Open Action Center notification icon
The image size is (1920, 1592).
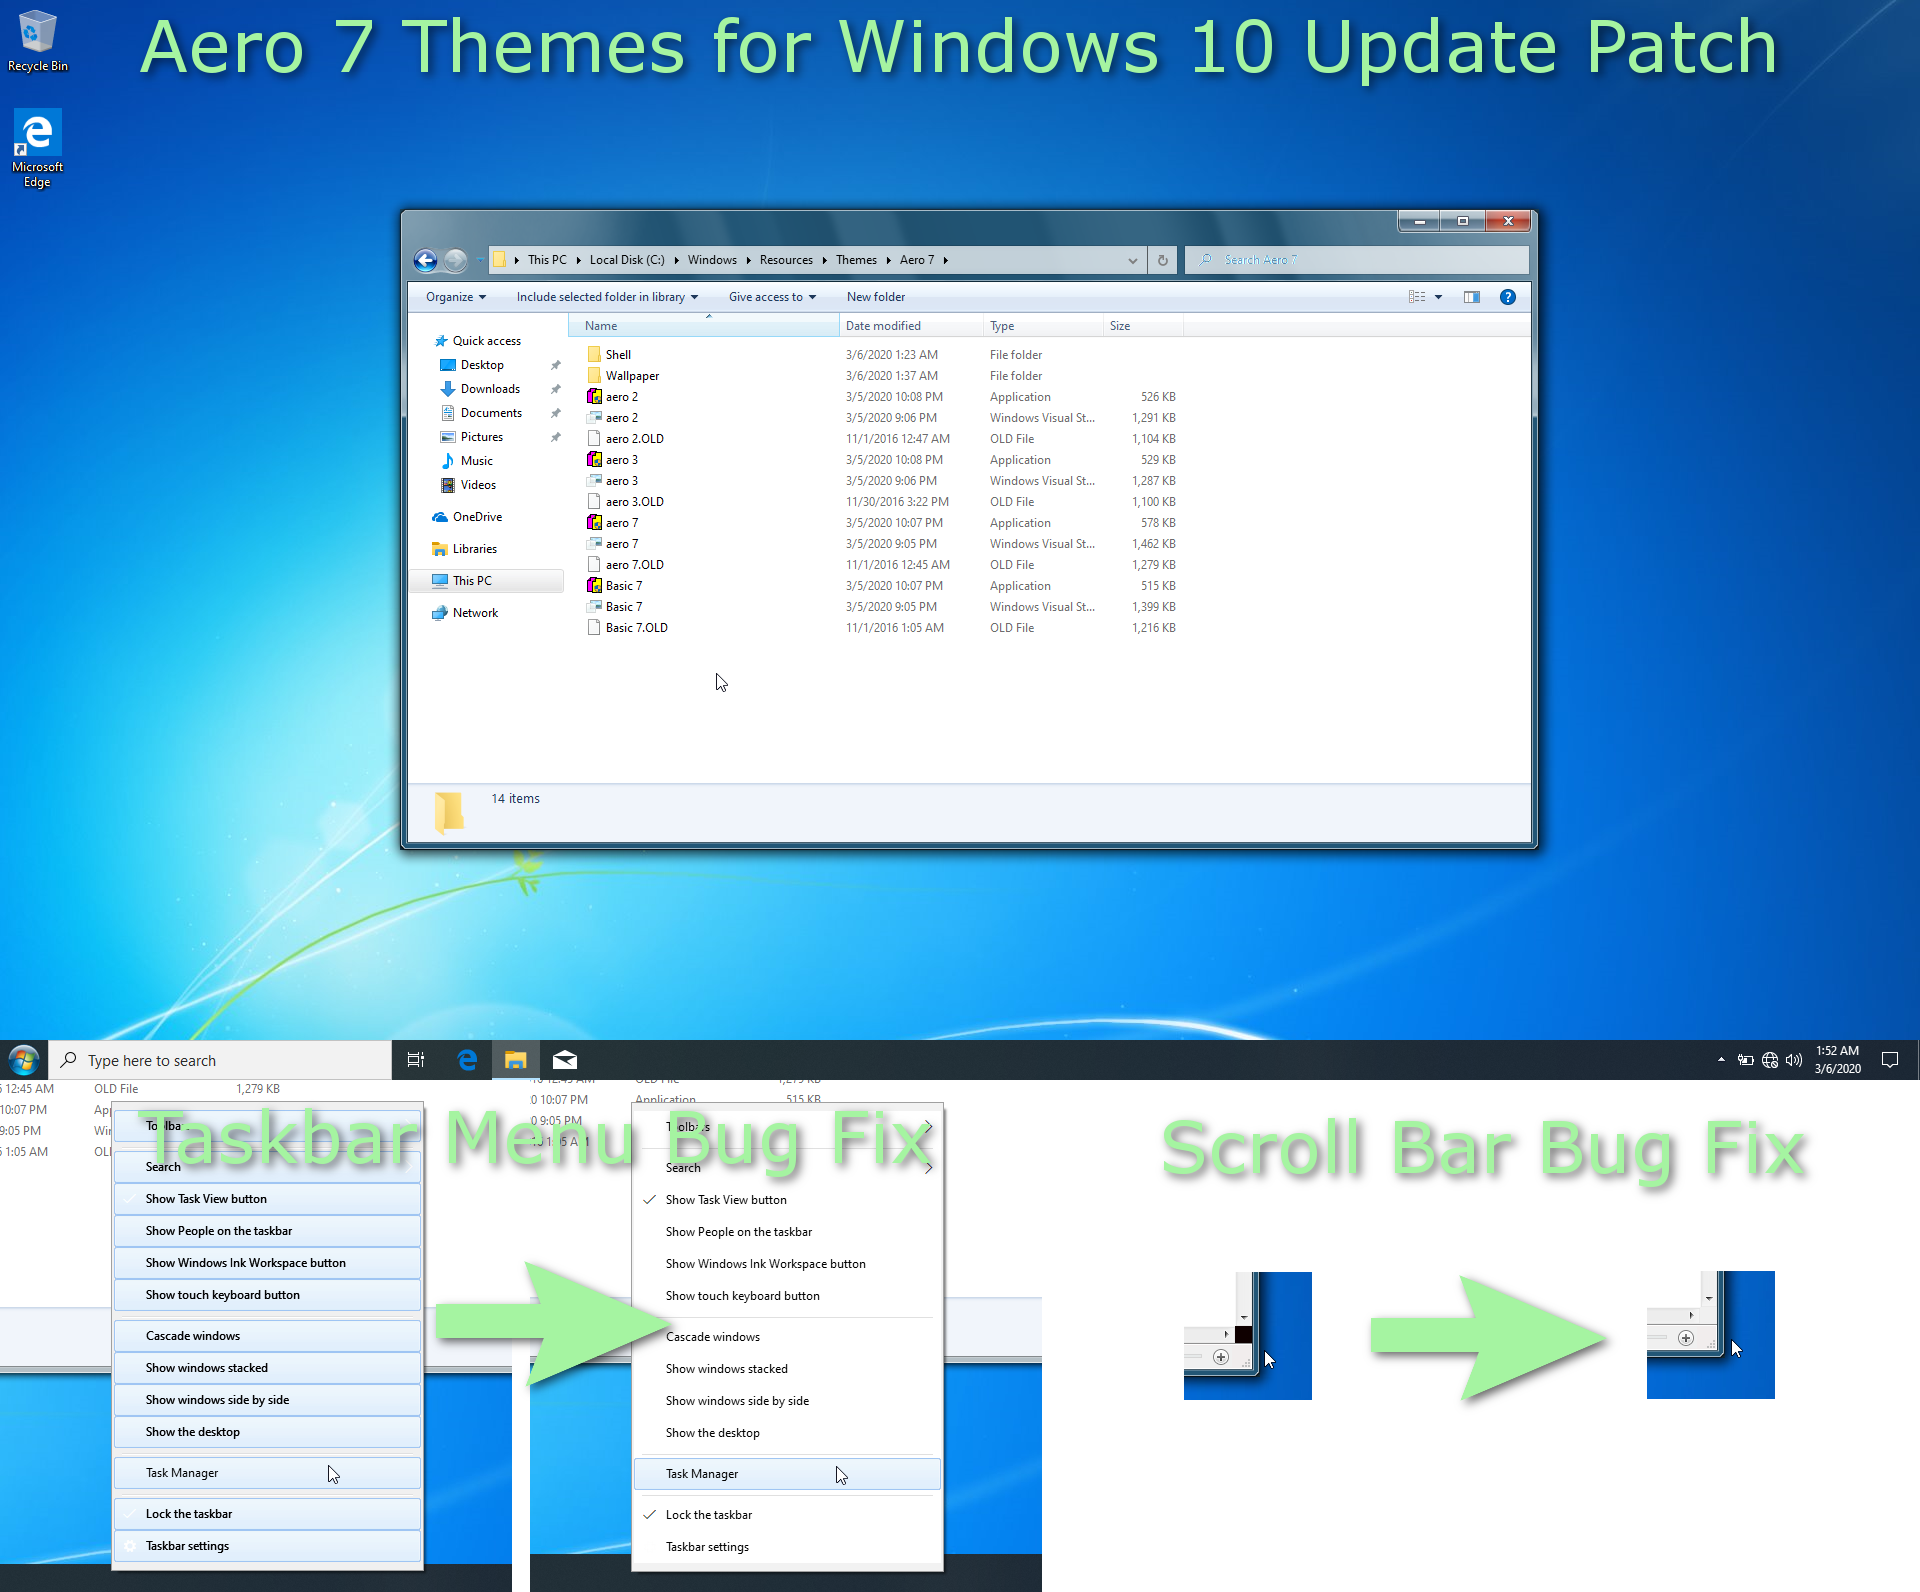1890,1060
